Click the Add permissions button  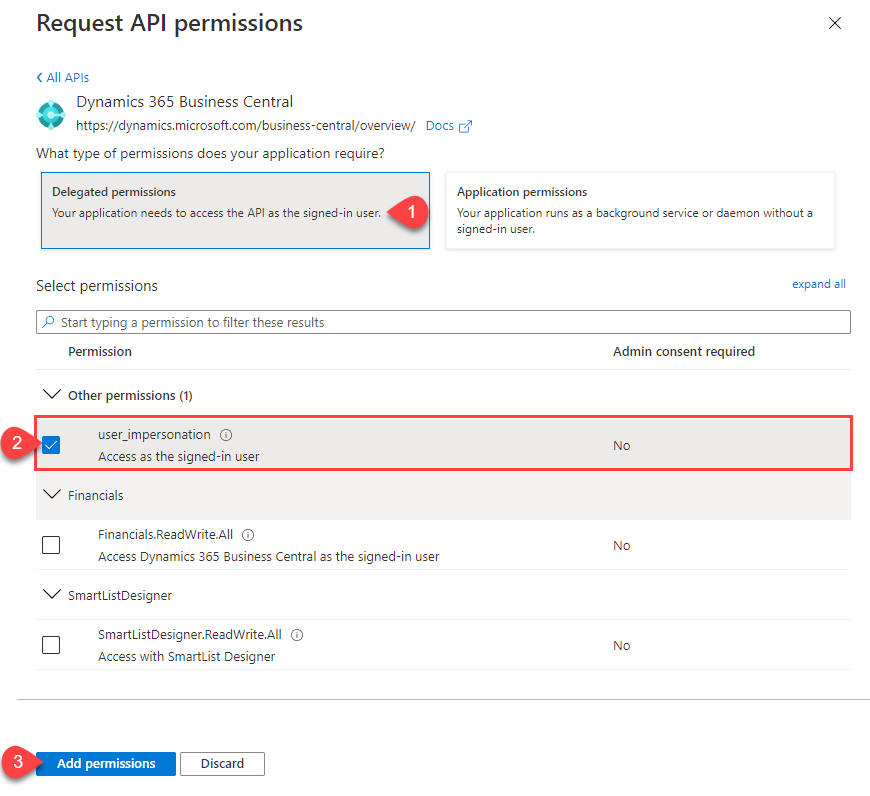click(106, 764)
